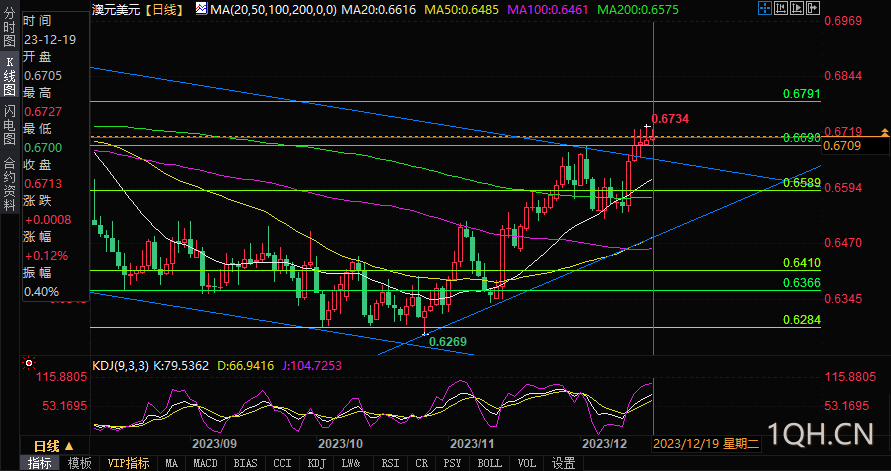Click the 0.6791 green level label

802,93
